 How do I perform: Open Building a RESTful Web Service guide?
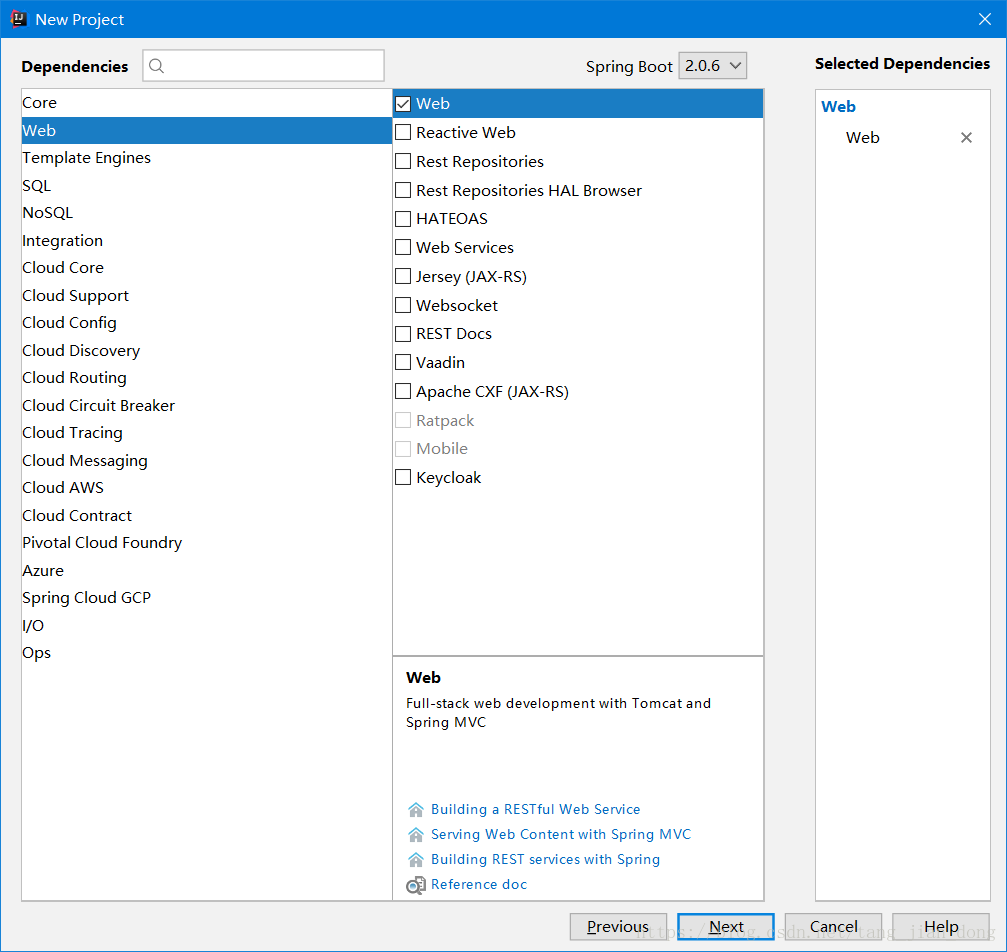(536, 809)
